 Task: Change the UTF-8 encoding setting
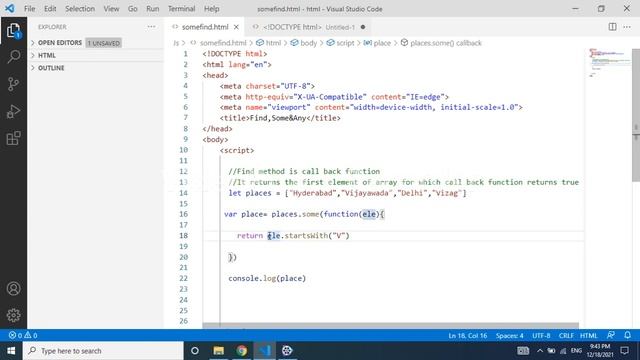pyautogui.click(x=541, y=336)
